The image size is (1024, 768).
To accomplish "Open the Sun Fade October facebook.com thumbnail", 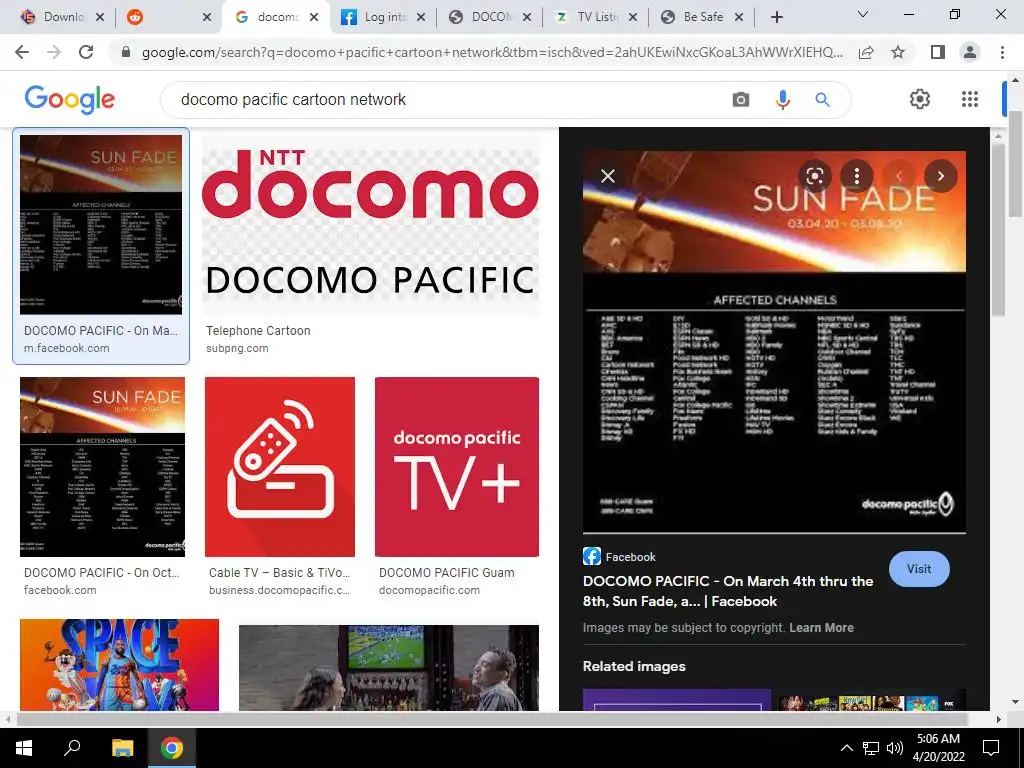I will pyautogui.click(x=103, y=466).
